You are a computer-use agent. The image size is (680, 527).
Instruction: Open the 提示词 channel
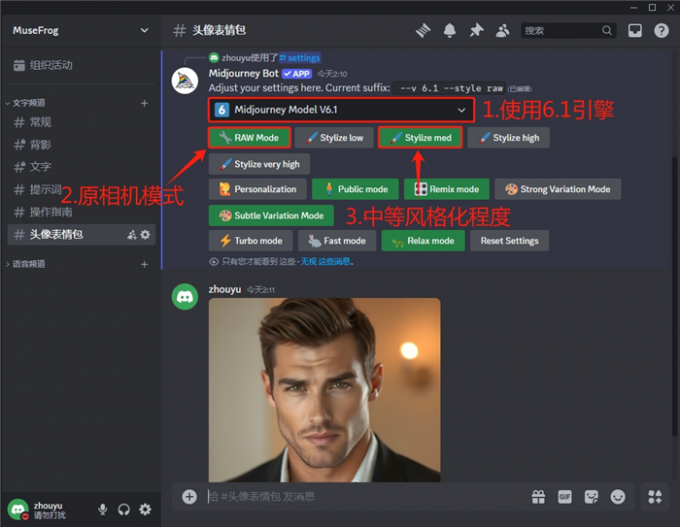click(x=81, y=190)
